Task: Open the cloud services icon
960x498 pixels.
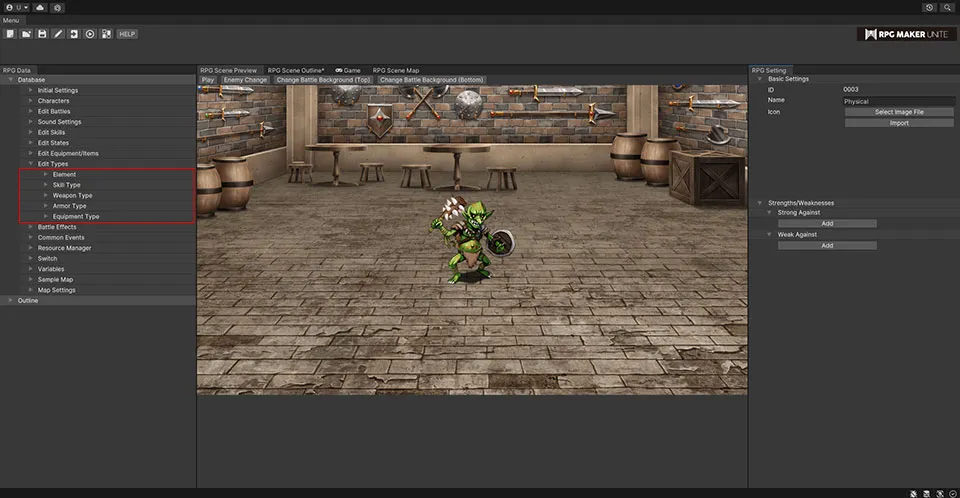Action: [39, 7]
